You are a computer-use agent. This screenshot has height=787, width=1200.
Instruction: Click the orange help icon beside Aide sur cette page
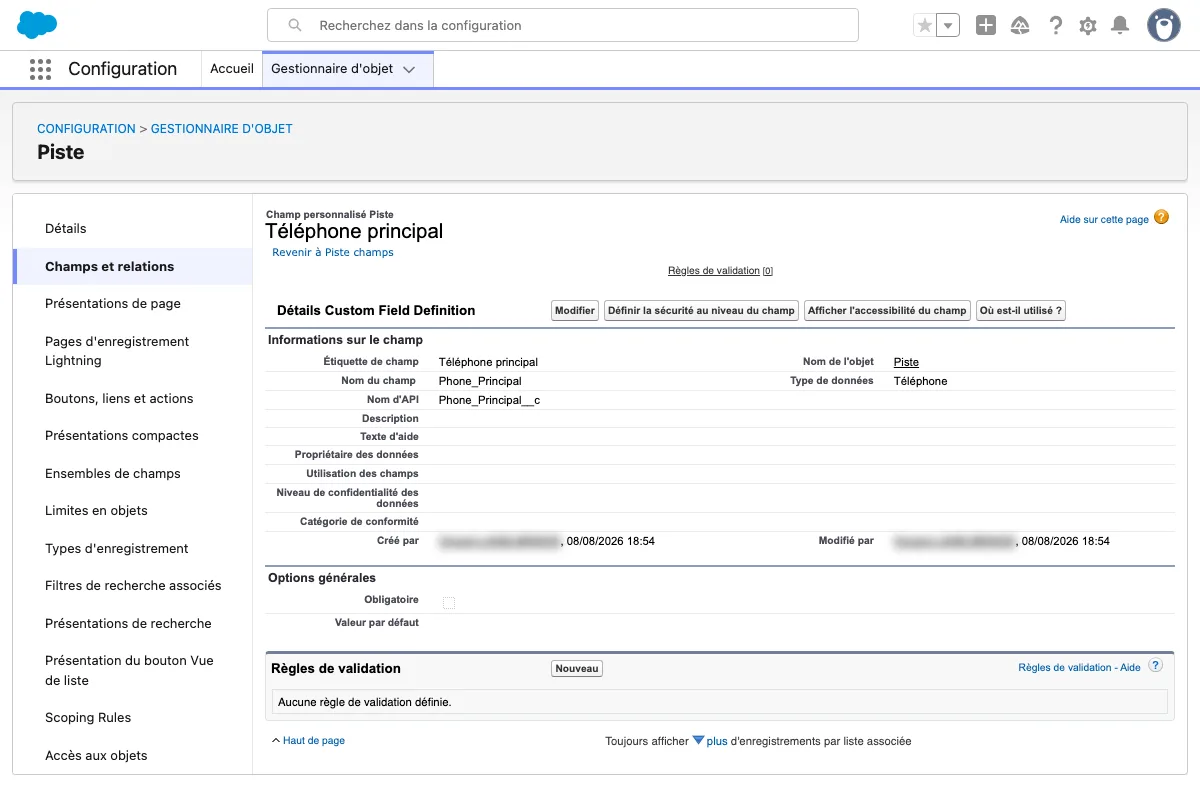click(1161, 217)
